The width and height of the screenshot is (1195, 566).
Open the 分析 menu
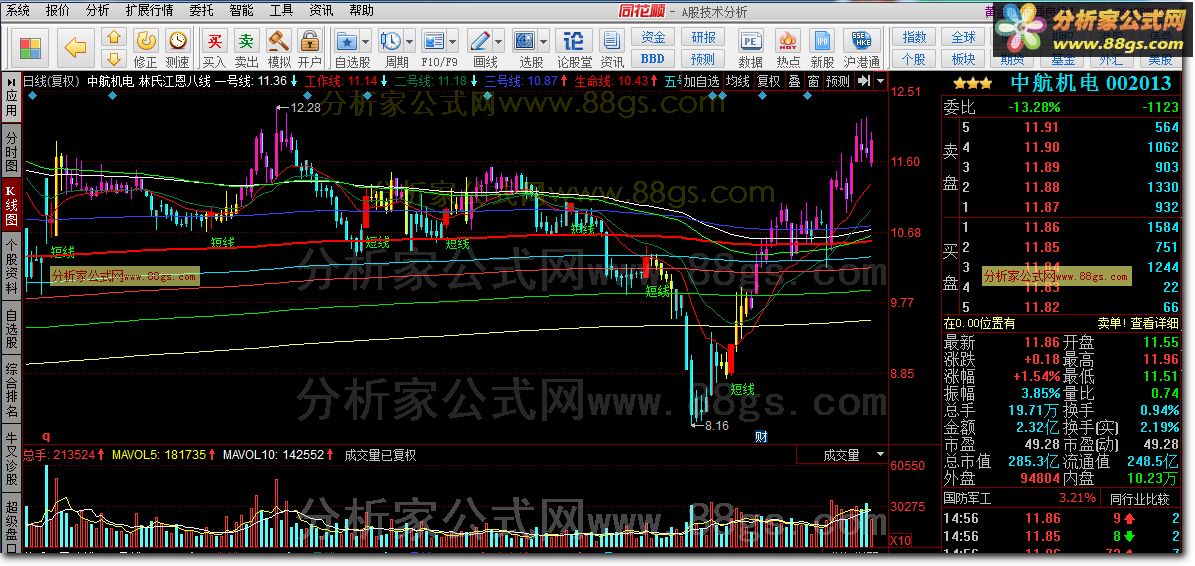tap(97, 11)
